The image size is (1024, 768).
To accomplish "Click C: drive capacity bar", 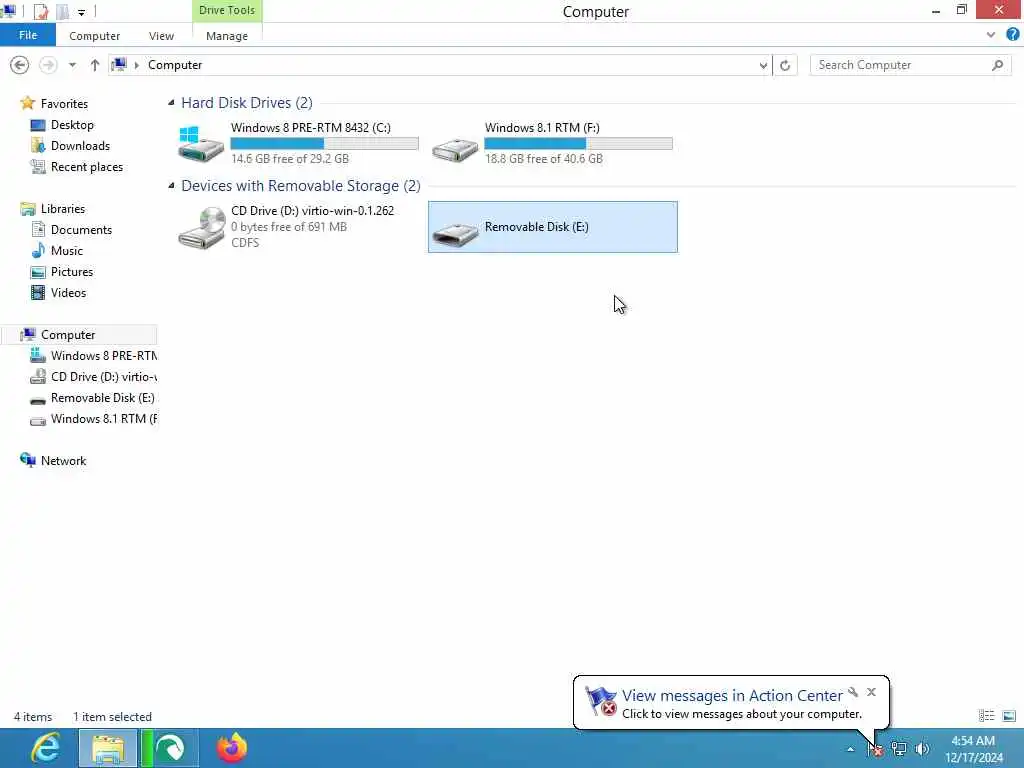I will point(325,144).
